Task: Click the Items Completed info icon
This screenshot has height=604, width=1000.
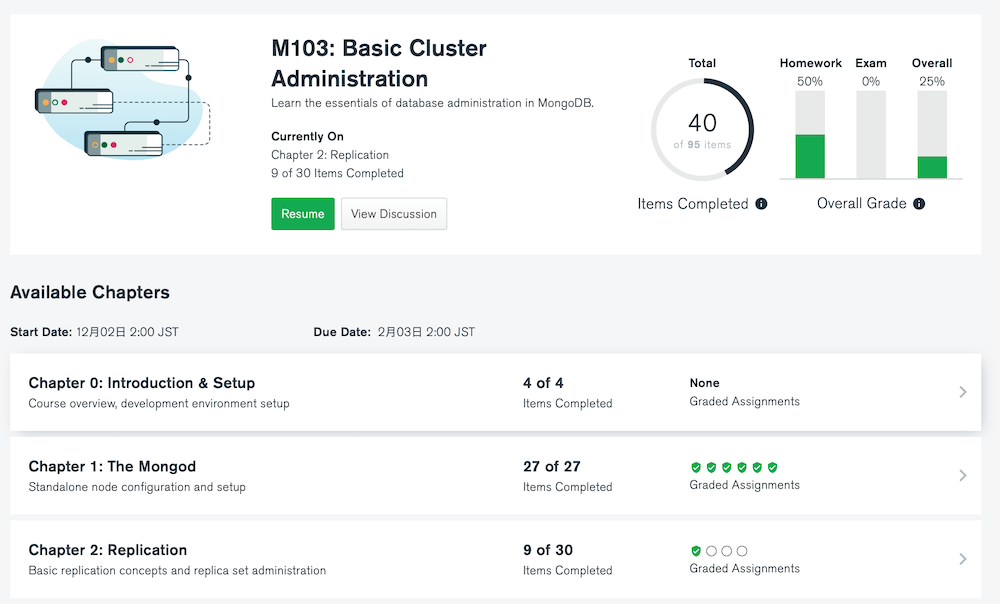Action: [x=761, y=203]
